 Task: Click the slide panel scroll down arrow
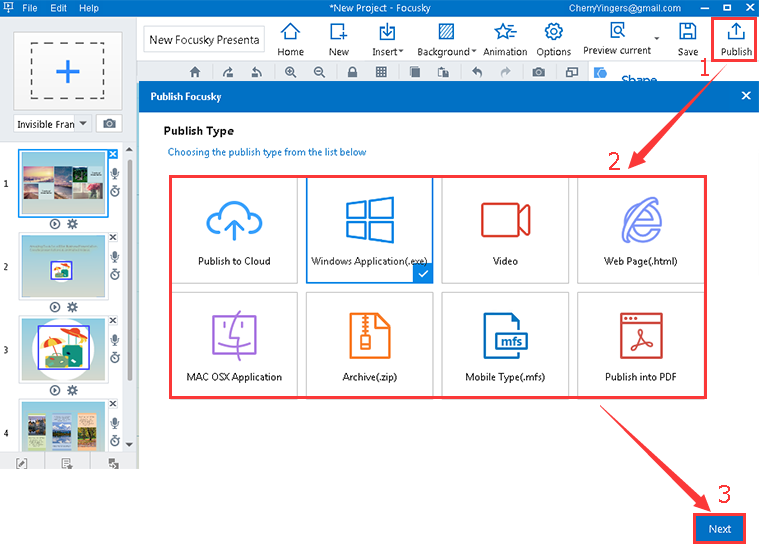(129, 444)
